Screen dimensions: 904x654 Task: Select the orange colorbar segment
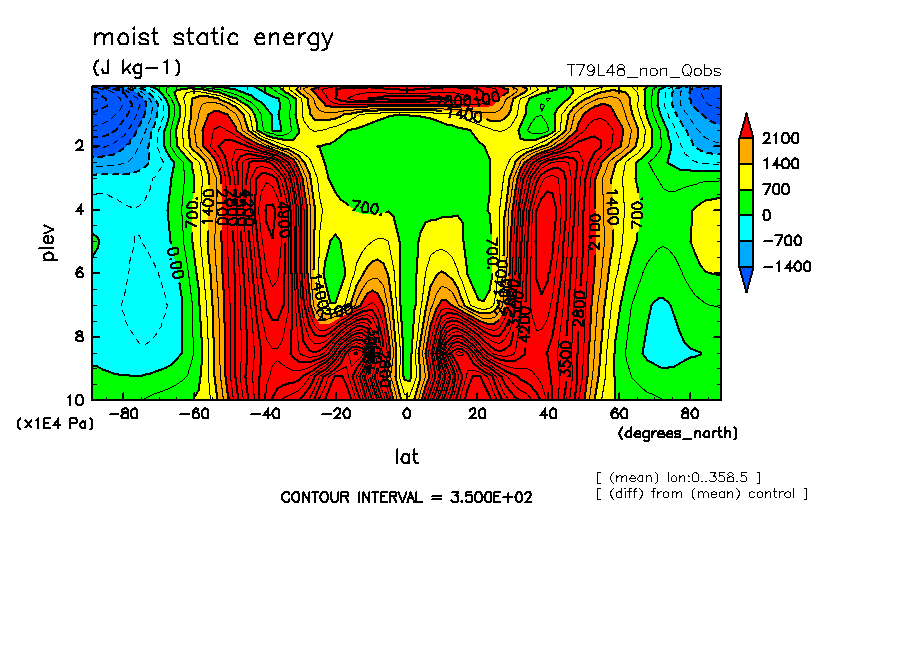745,150
